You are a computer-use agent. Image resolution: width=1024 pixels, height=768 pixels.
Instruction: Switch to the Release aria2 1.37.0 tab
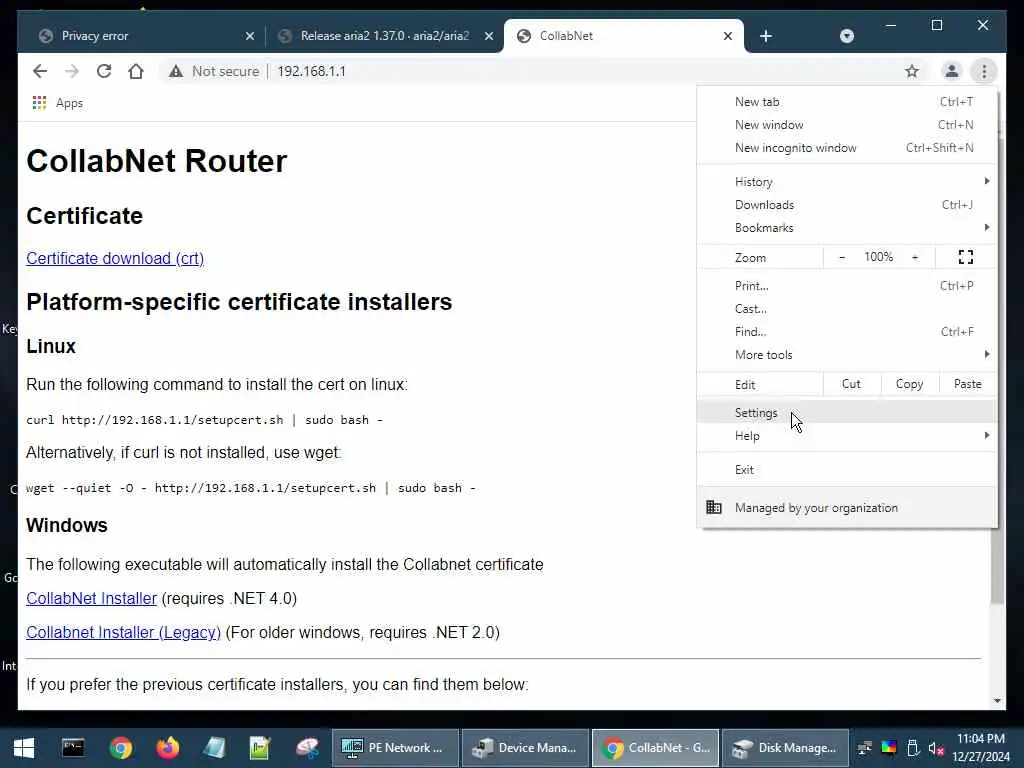point(382,36)
